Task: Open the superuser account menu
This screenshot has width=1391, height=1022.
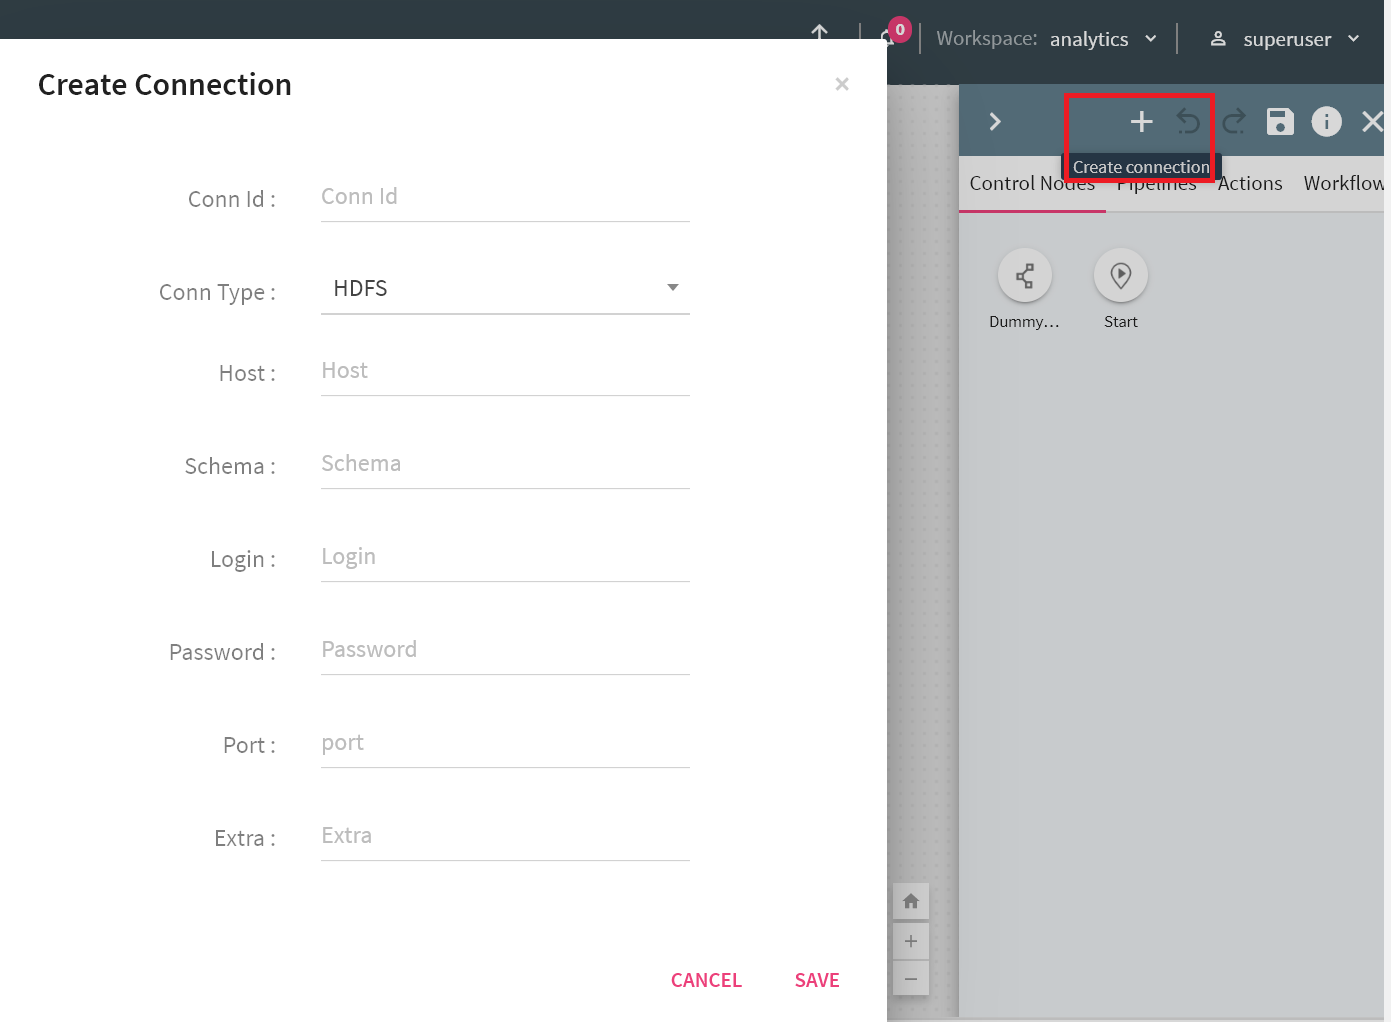Action: point(1285,39)
